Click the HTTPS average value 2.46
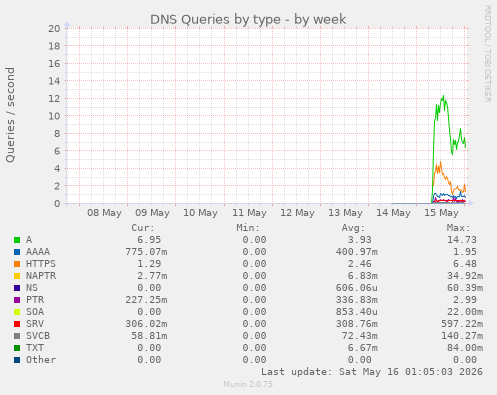497x395 pixels. point(360,264)
